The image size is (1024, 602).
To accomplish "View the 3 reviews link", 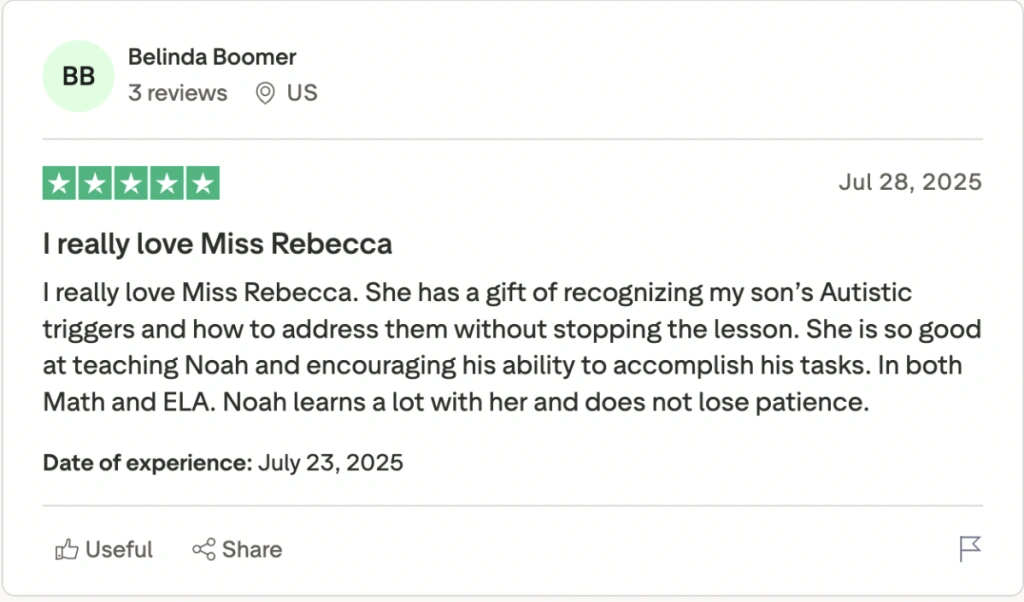I will 178,93.
